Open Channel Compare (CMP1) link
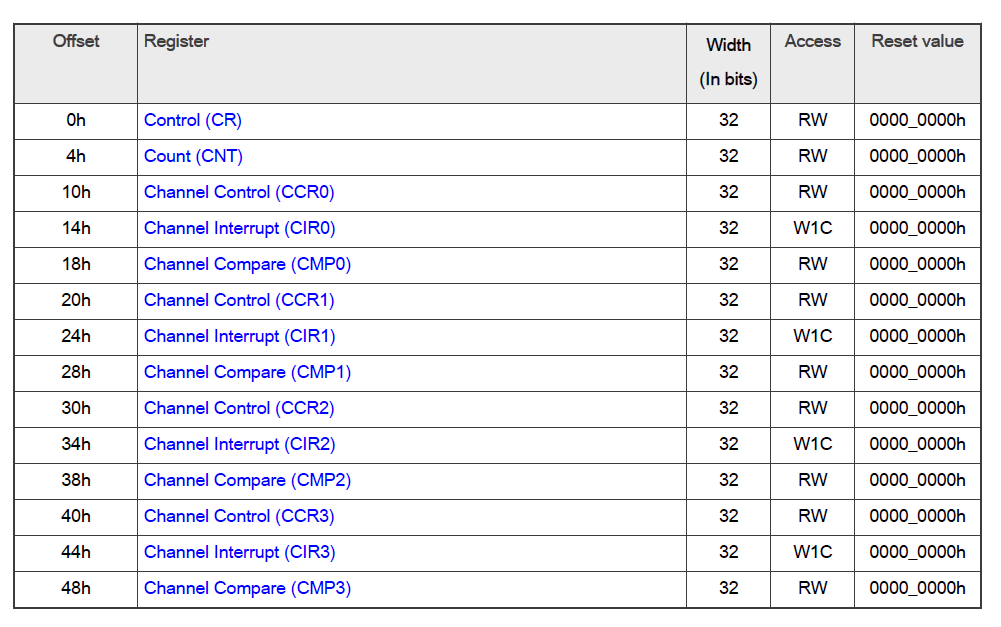Viewport: 1001px width, 627px height. click(248, 372)
